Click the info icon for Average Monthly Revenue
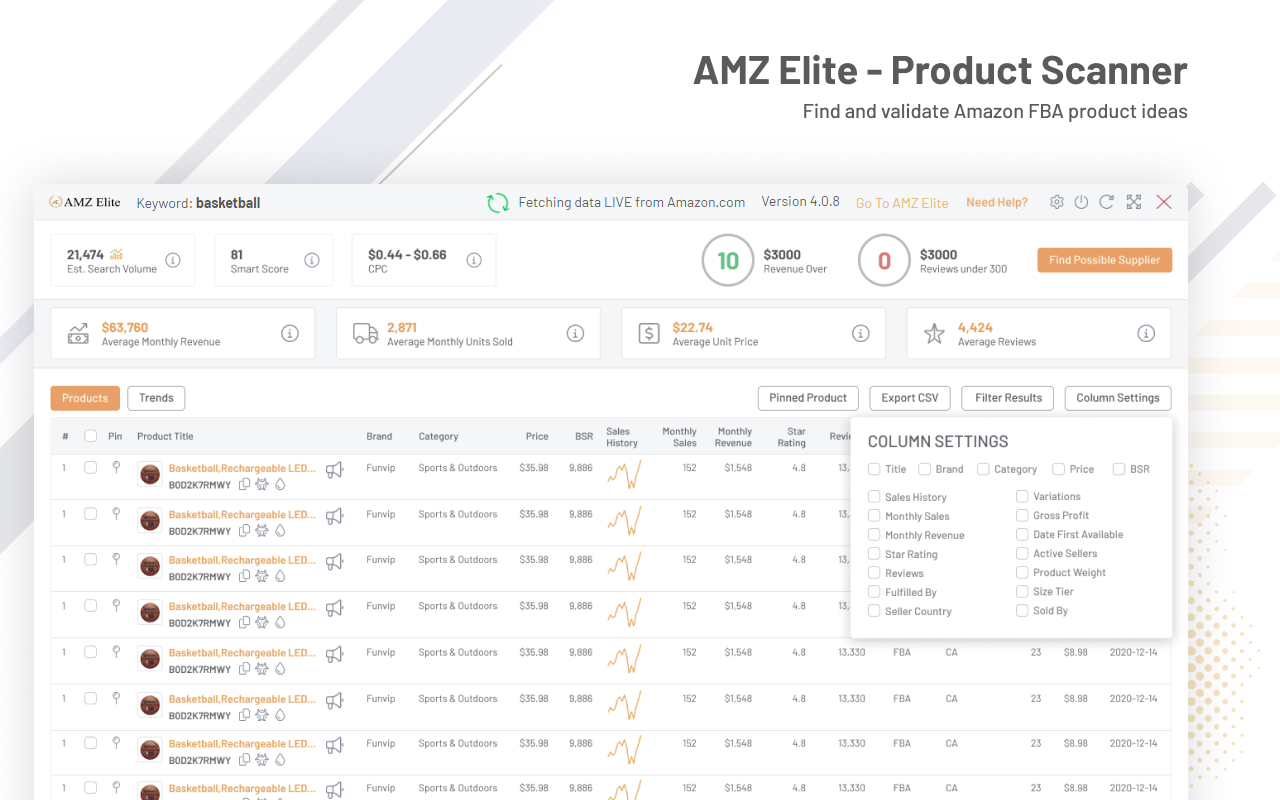This screenshot has height=800, width=1280. tap(290, 334)
